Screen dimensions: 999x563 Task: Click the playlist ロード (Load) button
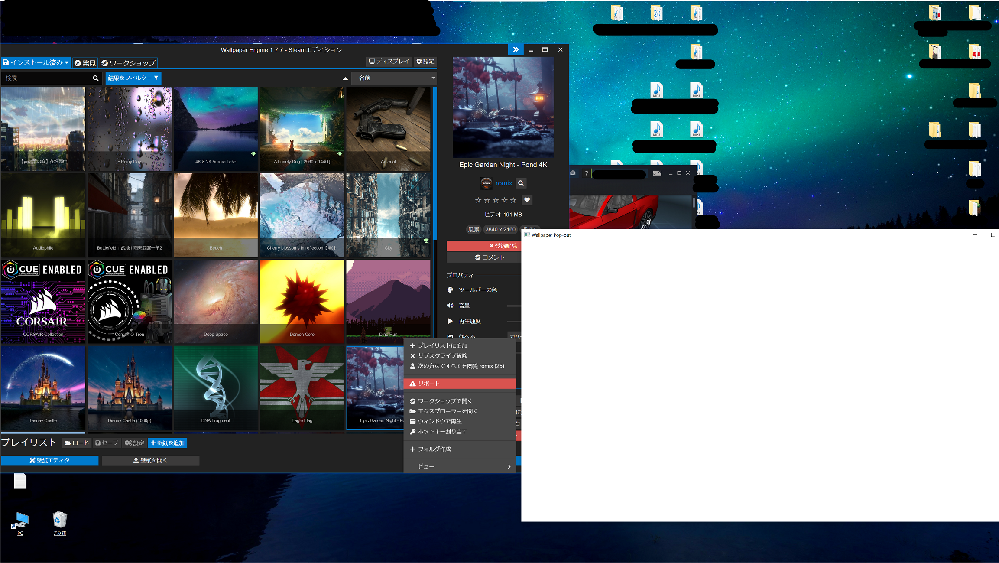pos(76,443)
